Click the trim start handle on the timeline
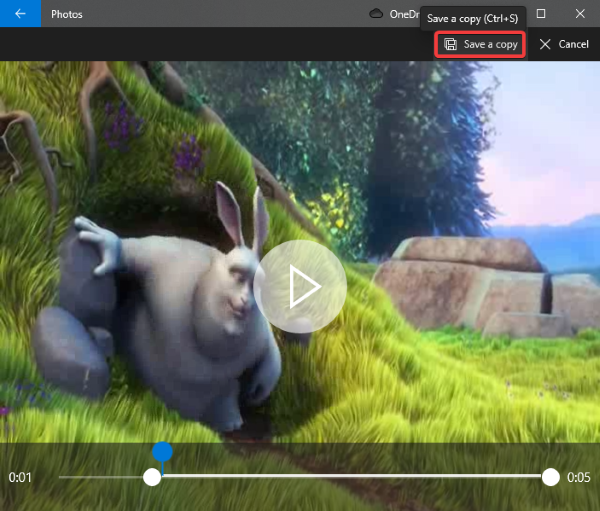This screenshot has height=511, width=600. (152, 477)
